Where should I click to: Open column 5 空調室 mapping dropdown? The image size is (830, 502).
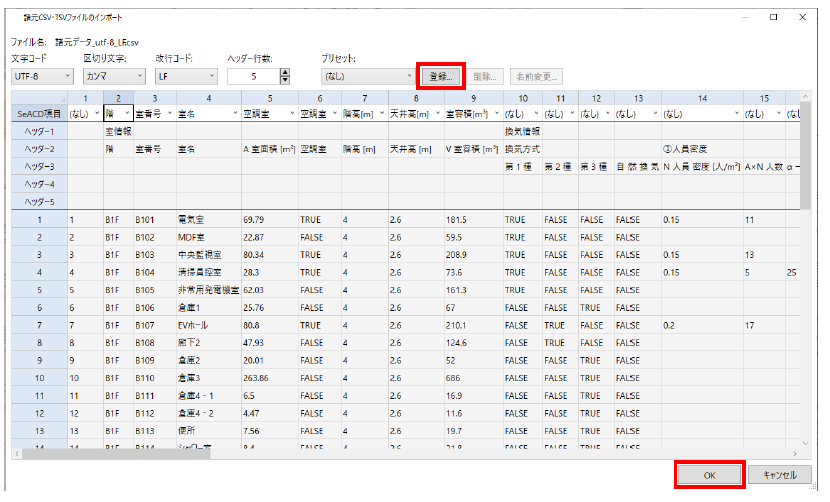291,114
